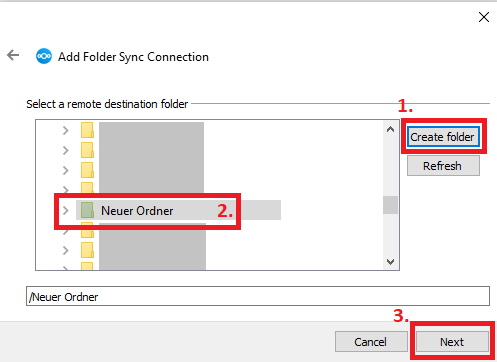Screen dimensions: 497x362
Task: Click the Create folder button
Action: [x=443, y=137]
